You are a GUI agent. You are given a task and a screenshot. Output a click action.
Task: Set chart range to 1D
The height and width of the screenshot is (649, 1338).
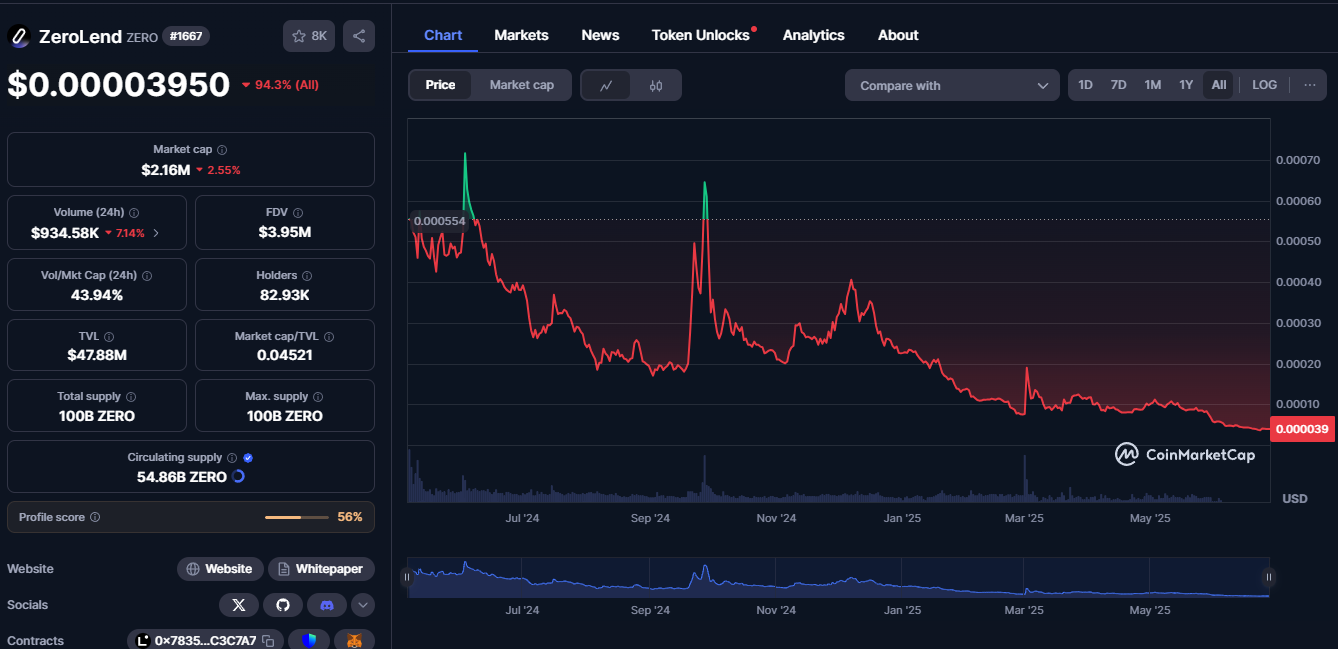pos(1085,85)
